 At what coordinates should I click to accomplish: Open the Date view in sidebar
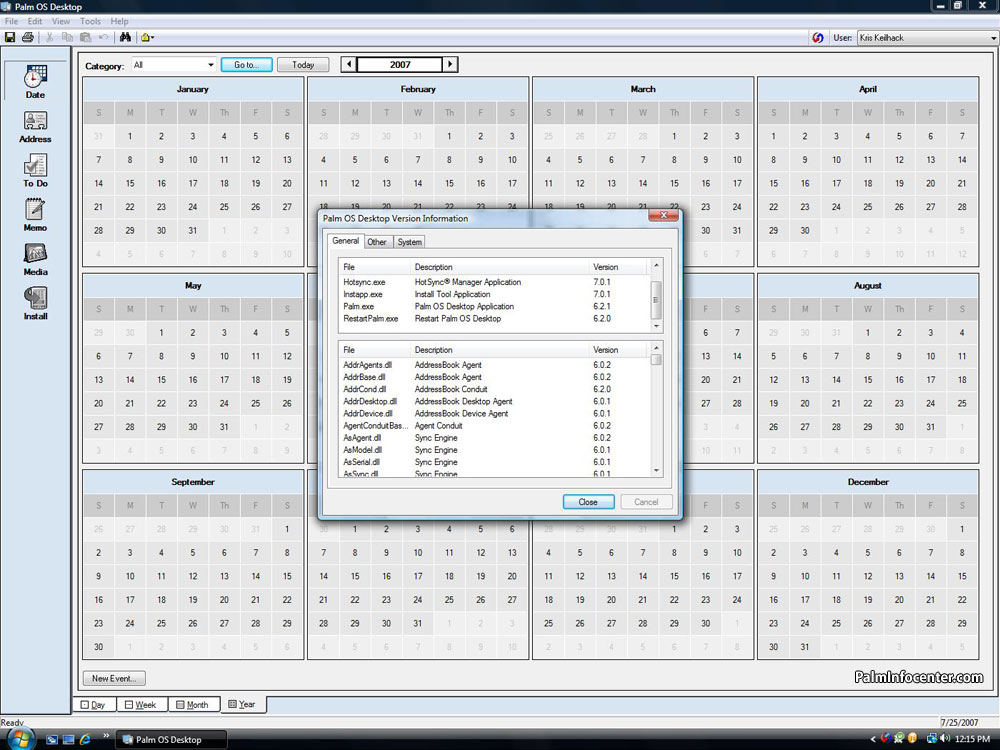point(35,82)
